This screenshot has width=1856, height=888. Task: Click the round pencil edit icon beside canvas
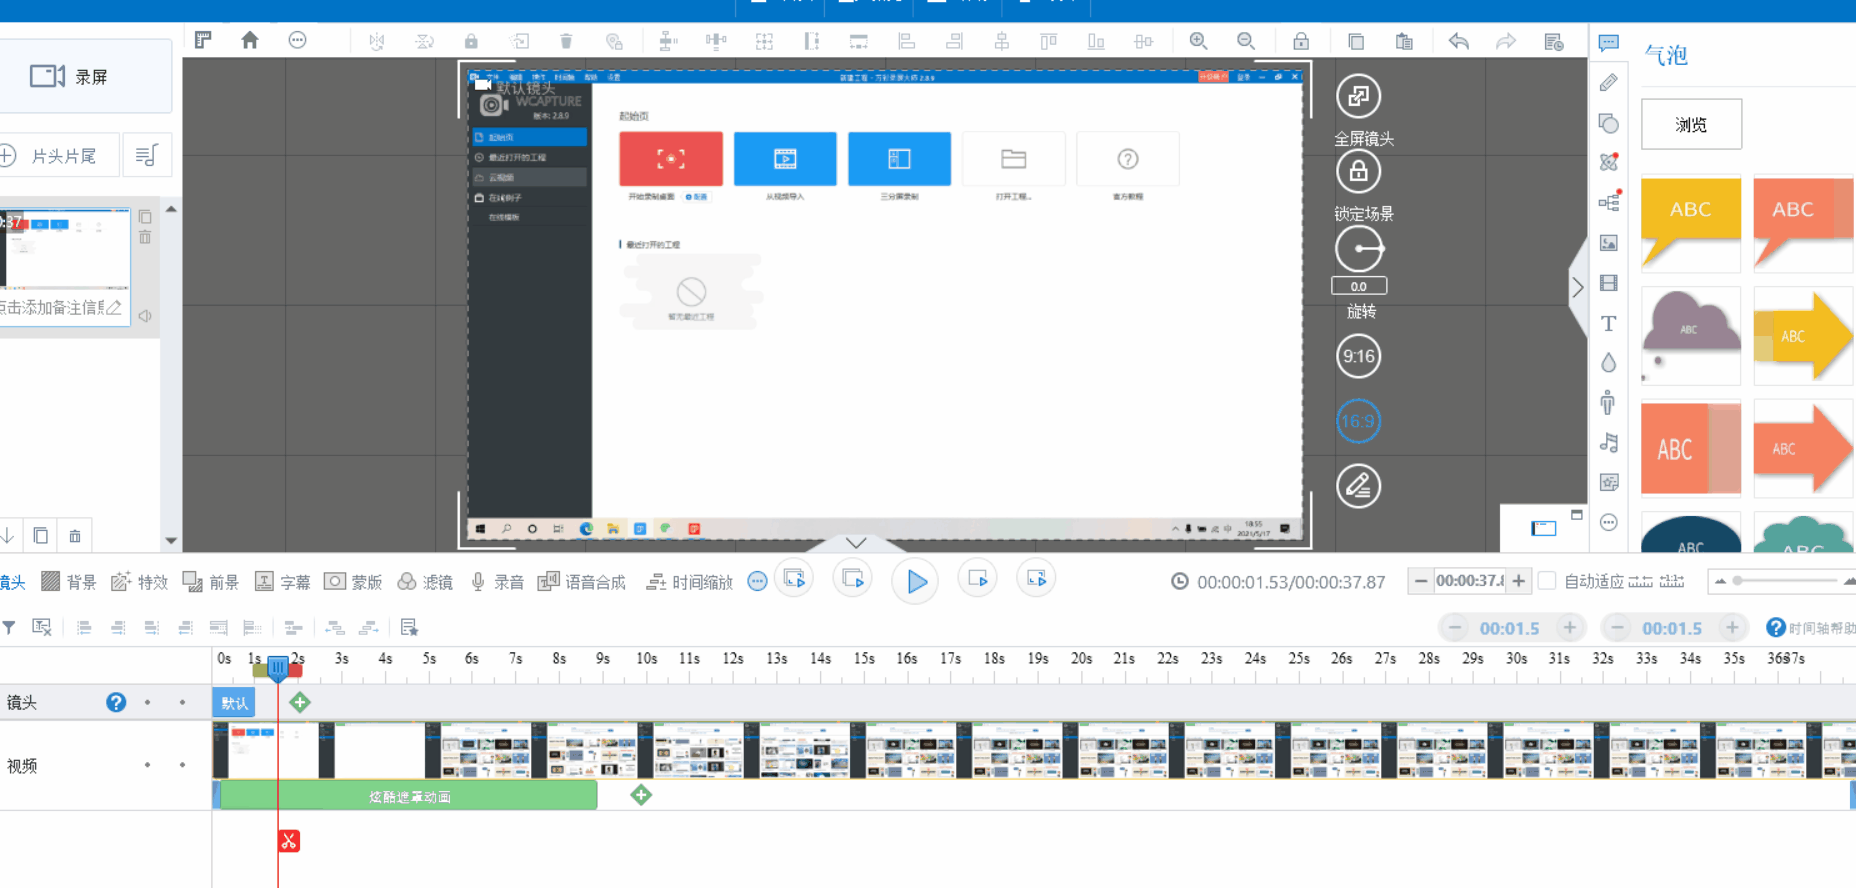coord(1358,486)
